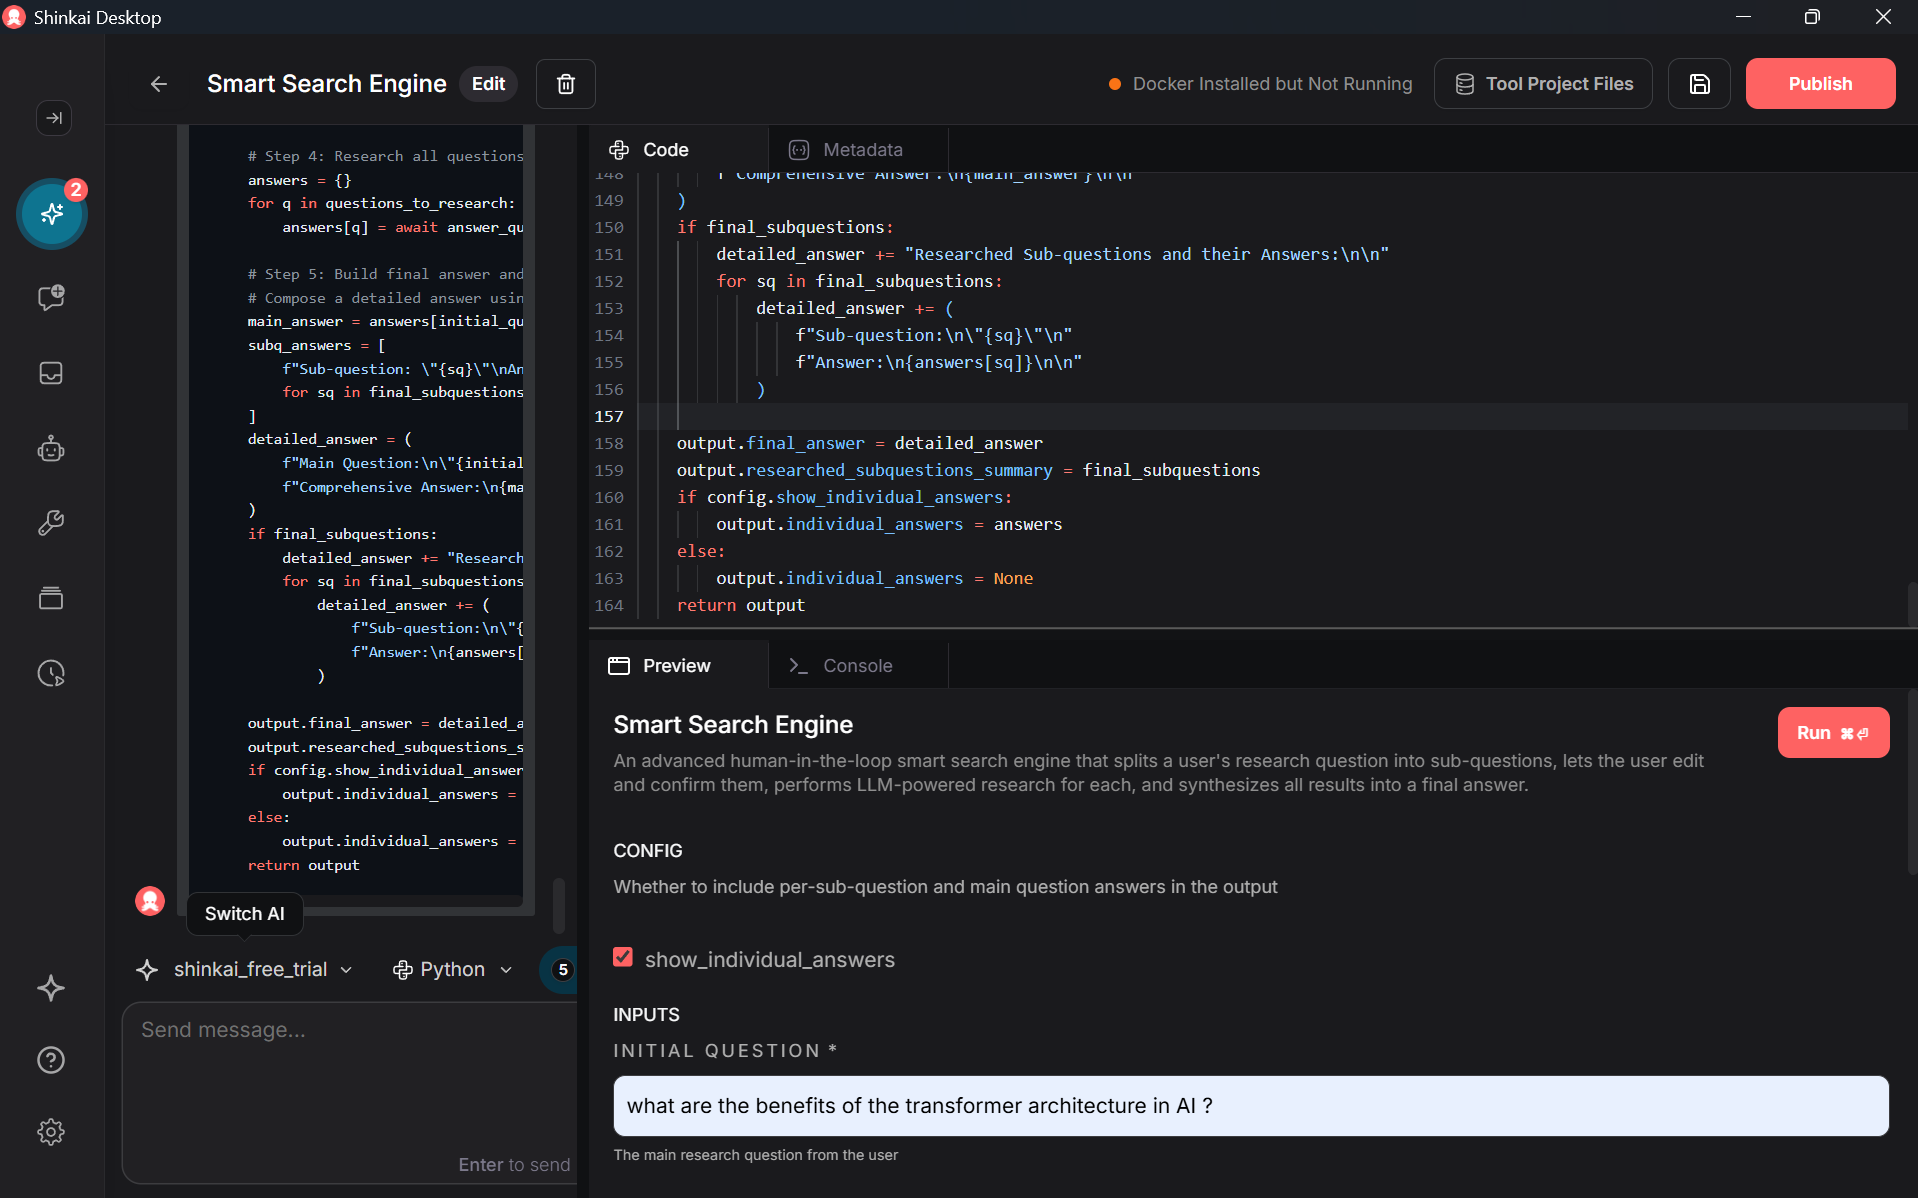This screenshot has width=1918, height=1198.
Task: Switch to the Console tab
Action: pos(857,665)
